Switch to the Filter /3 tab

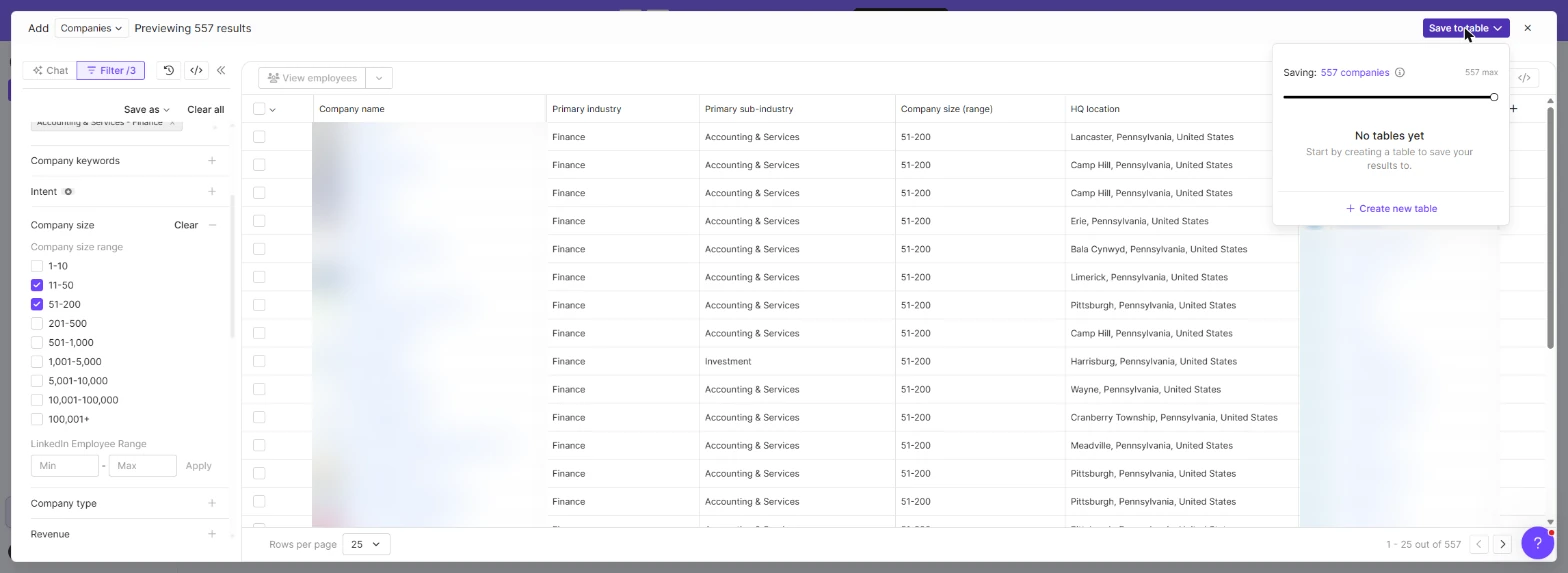111,70
